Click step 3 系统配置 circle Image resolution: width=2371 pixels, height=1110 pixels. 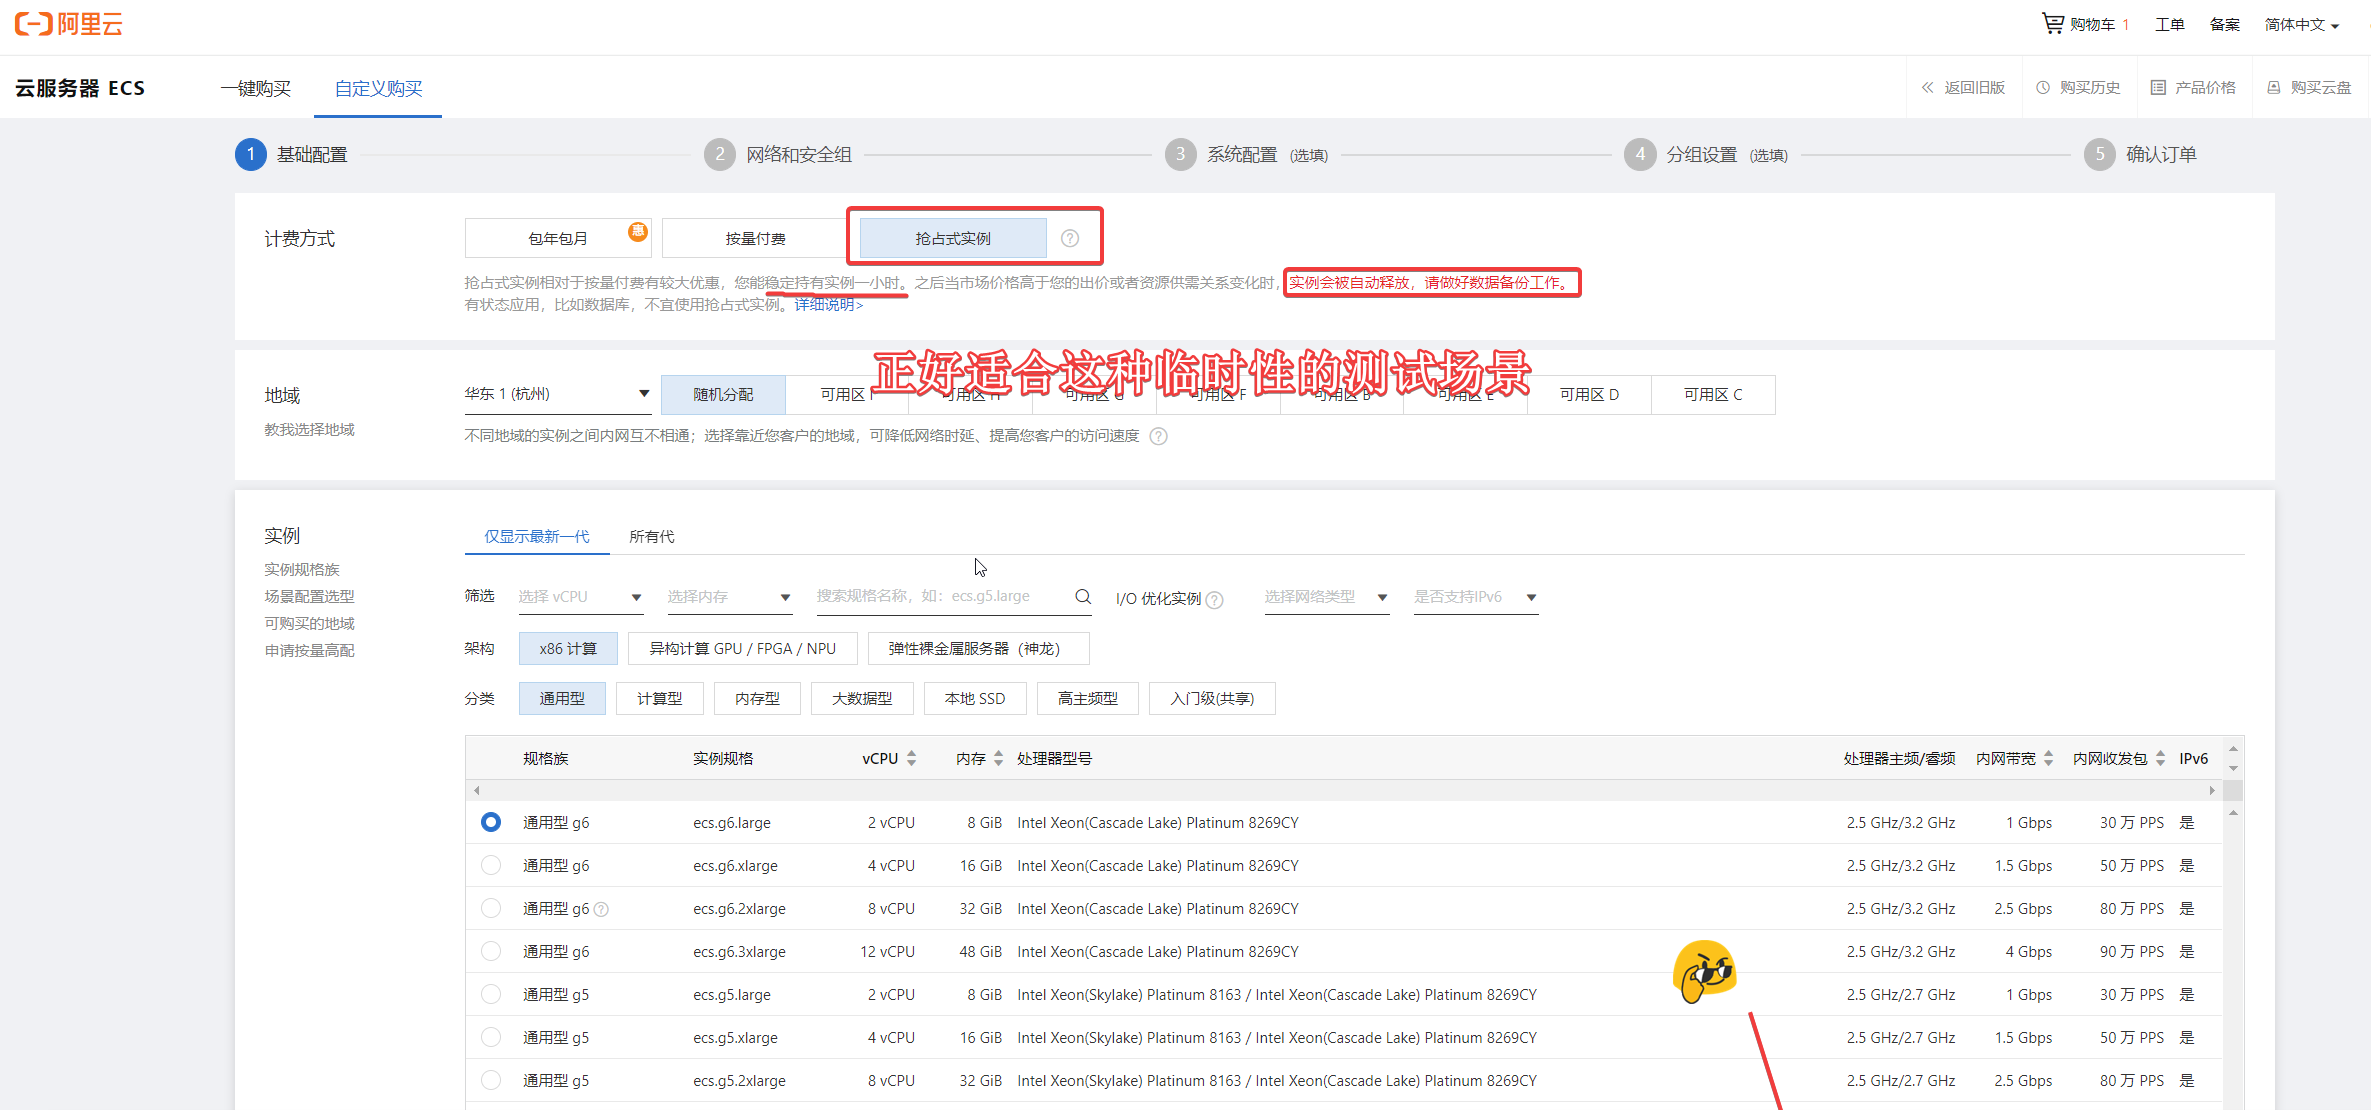coord(1180,154)
